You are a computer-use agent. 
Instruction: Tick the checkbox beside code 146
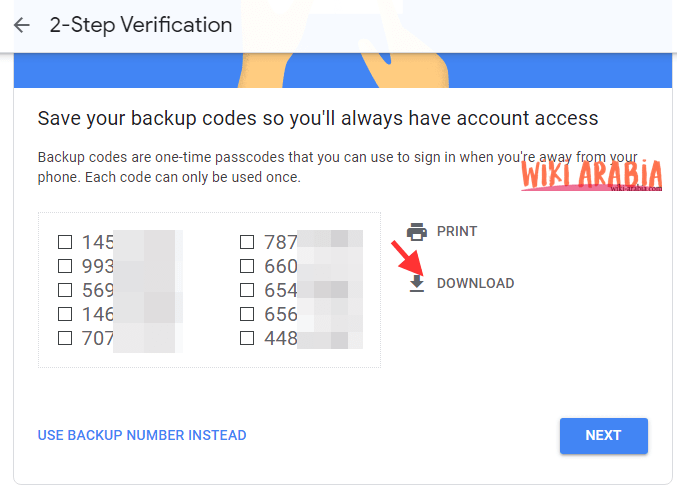click(x=65, y=314)
